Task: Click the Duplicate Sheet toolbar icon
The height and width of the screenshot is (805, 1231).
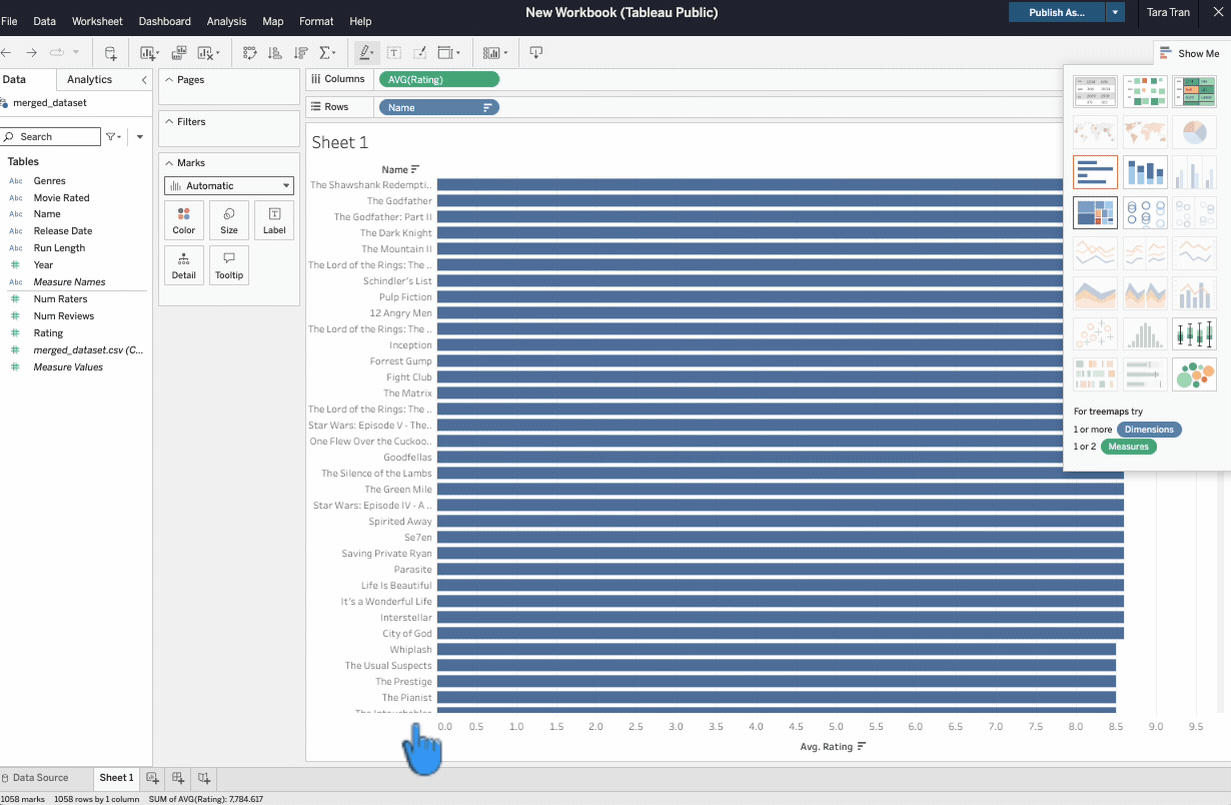Action: coord(179,53)
